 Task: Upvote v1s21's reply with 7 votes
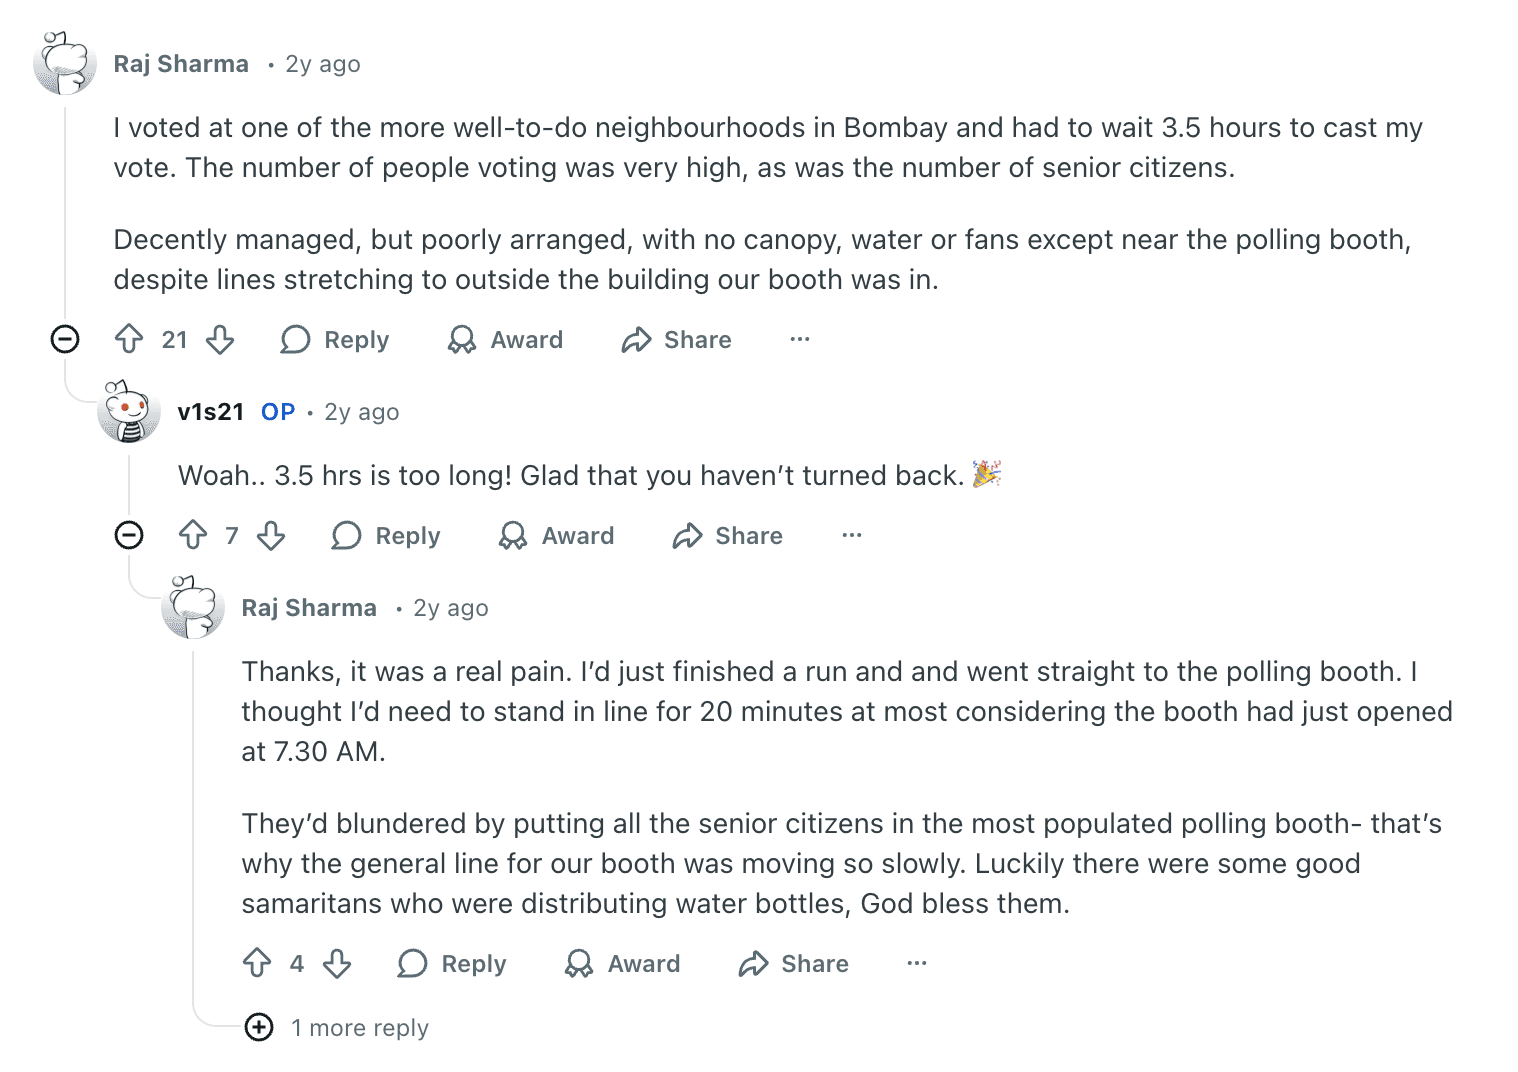[x=193, y=536]
